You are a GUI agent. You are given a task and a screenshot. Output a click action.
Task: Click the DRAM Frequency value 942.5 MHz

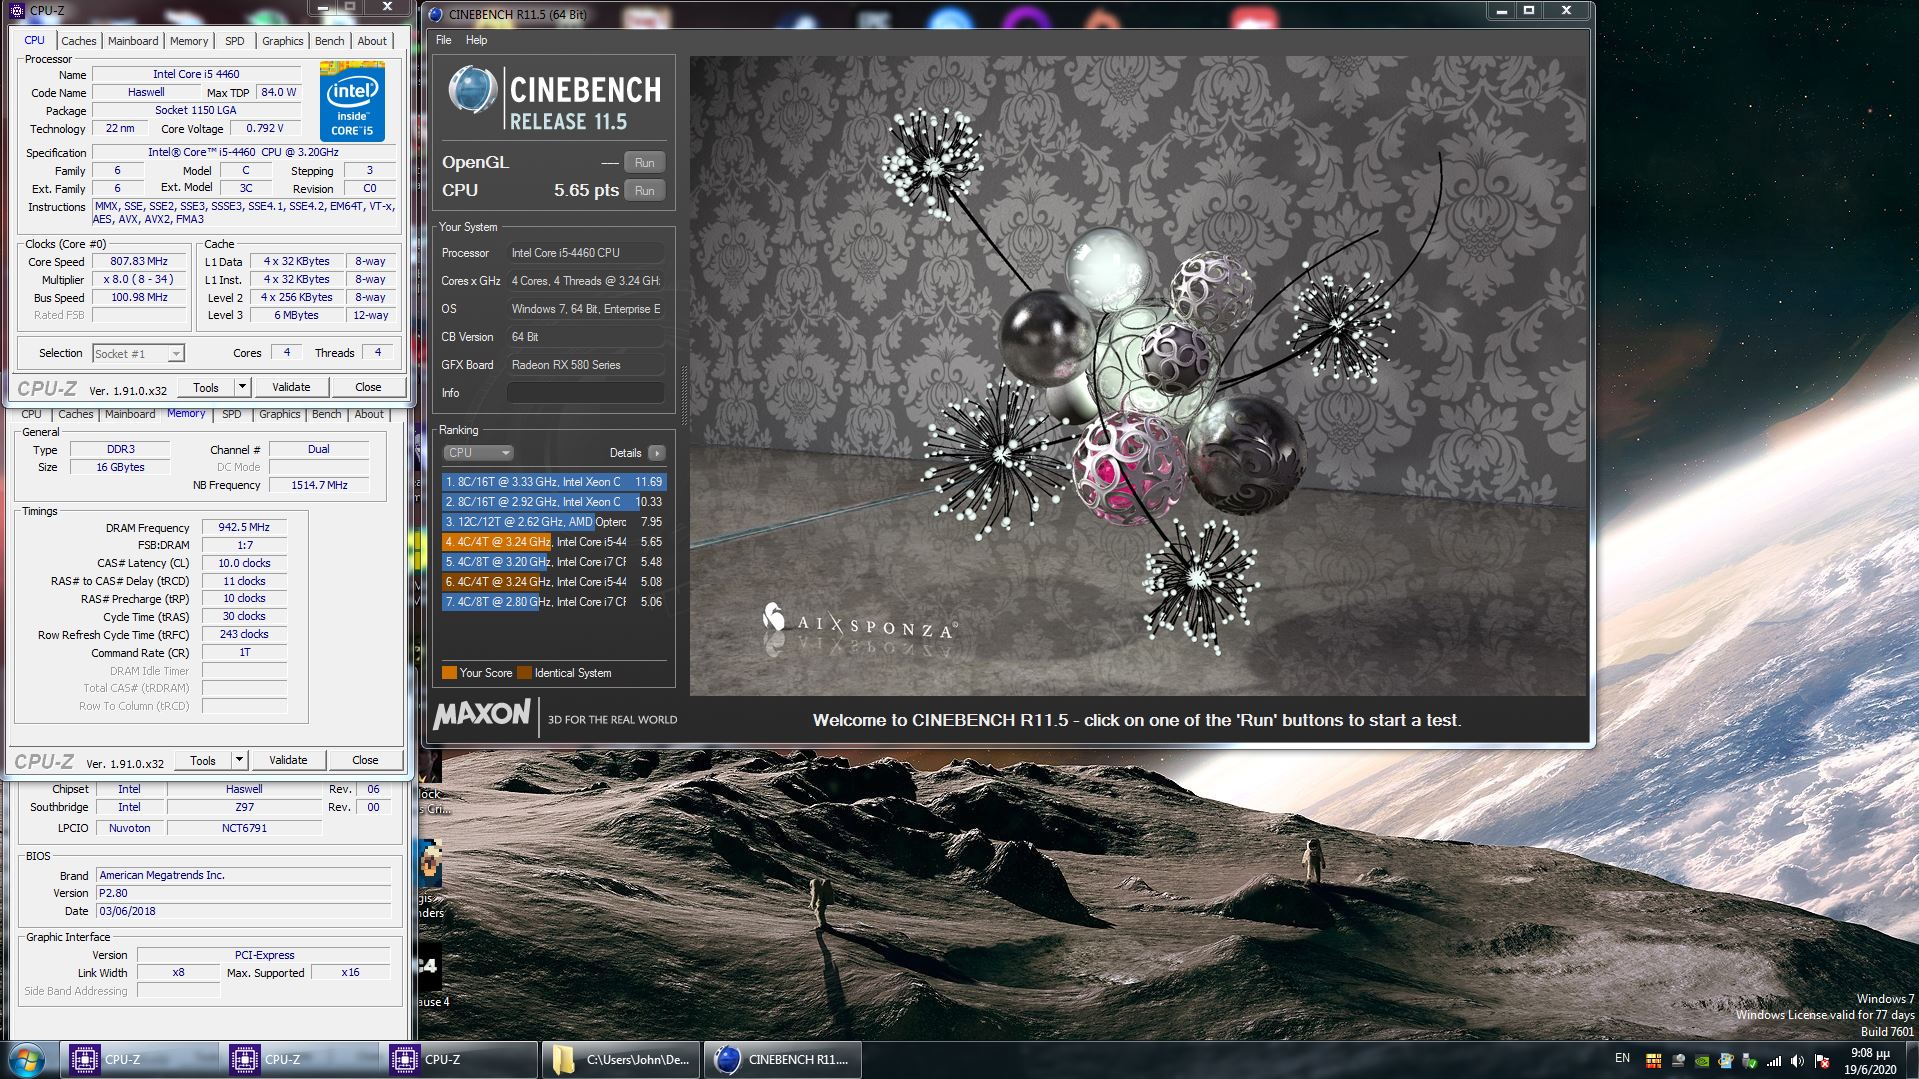pyautogui.click(x=244, y=527)
